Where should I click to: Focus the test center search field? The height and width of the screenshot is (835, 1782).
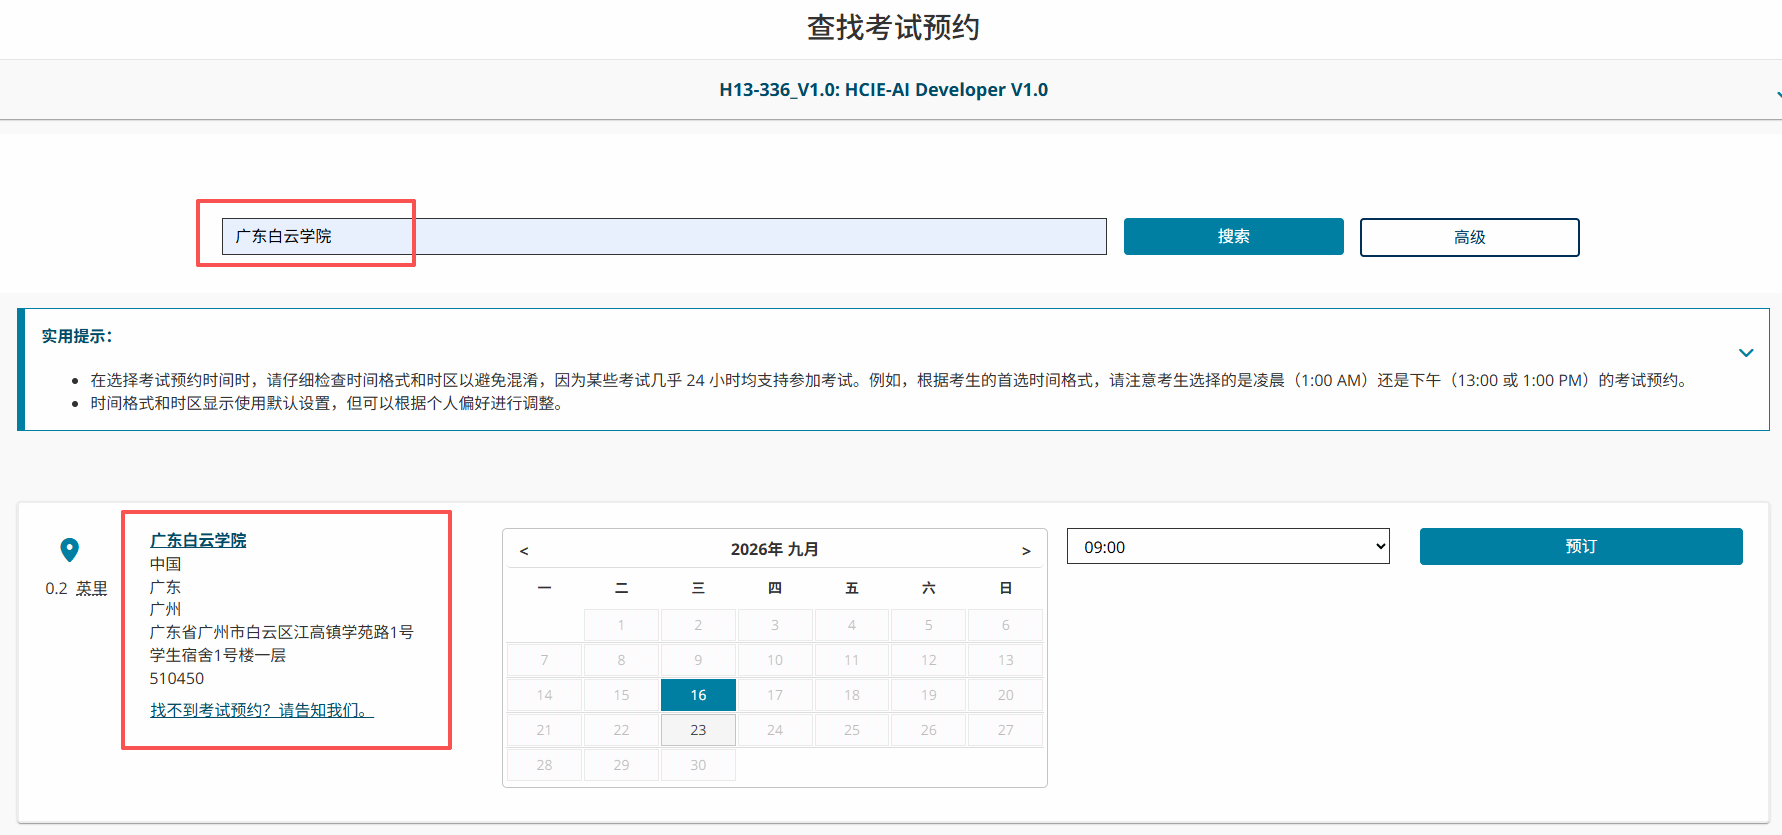(664, 237)
